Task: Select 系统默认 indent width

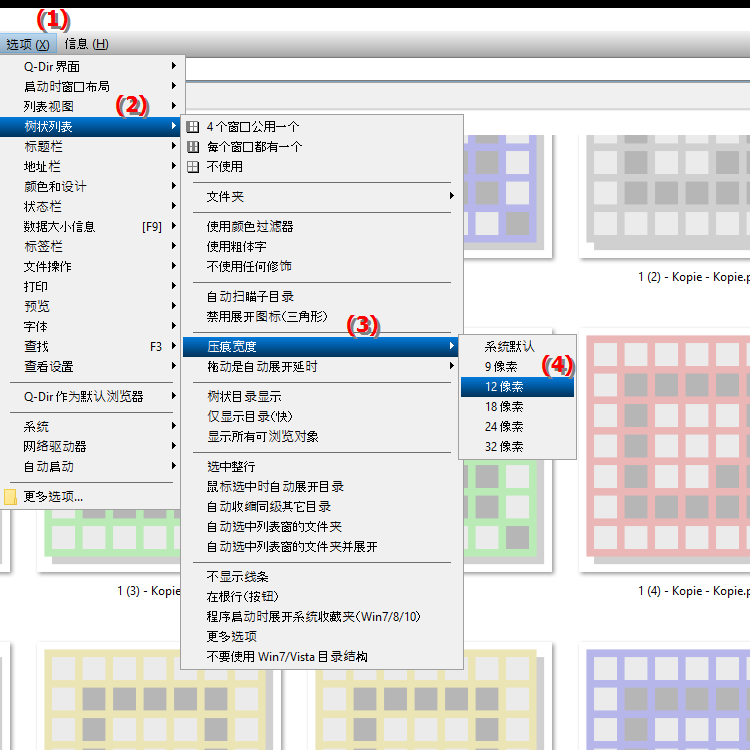Action: 518,347
